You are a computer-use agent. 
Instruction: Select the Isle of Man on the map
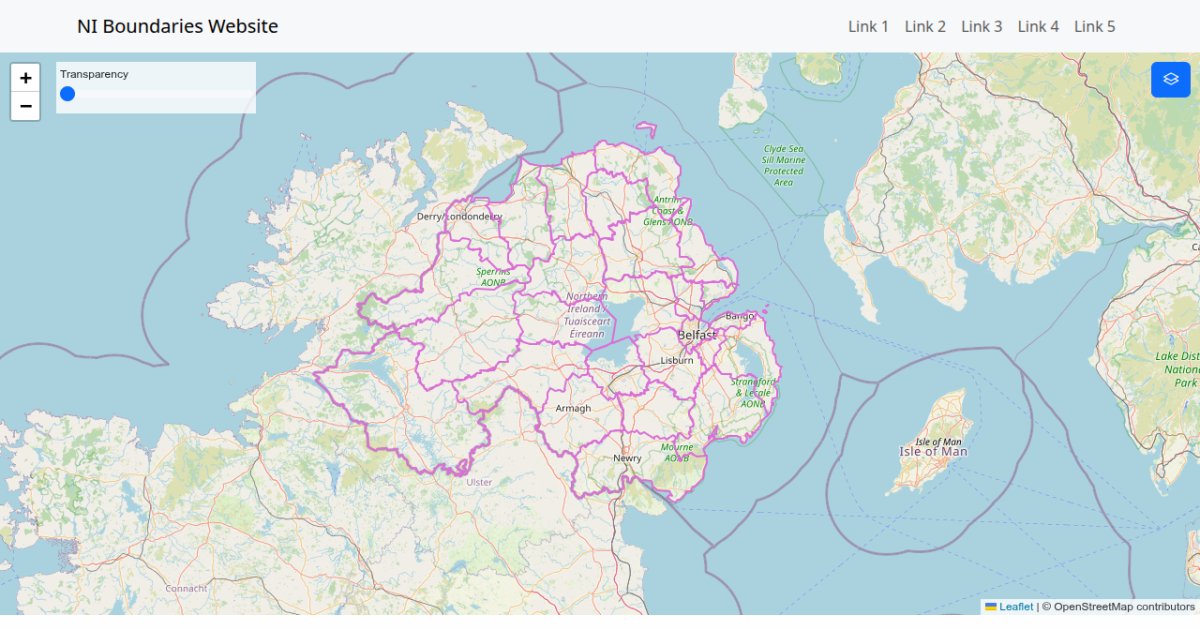pyautogui.click(x=932, y=451)
